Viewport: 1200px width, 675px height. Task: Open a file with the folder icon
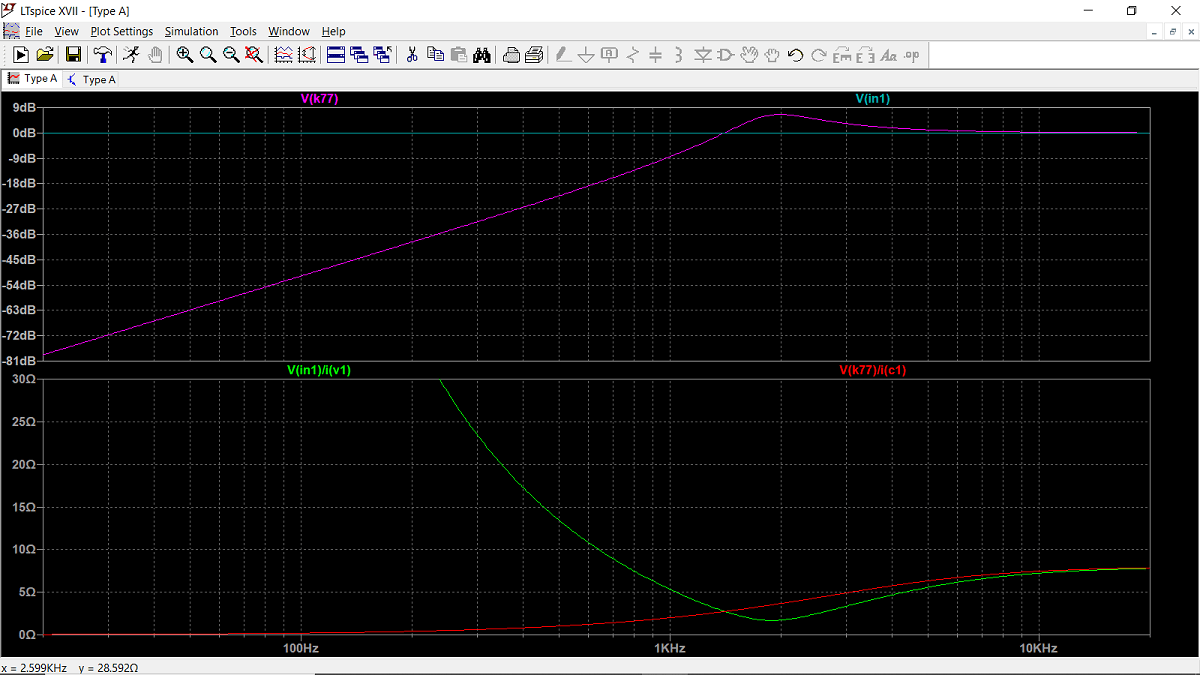pyautogui.click(x=45, y=55)
